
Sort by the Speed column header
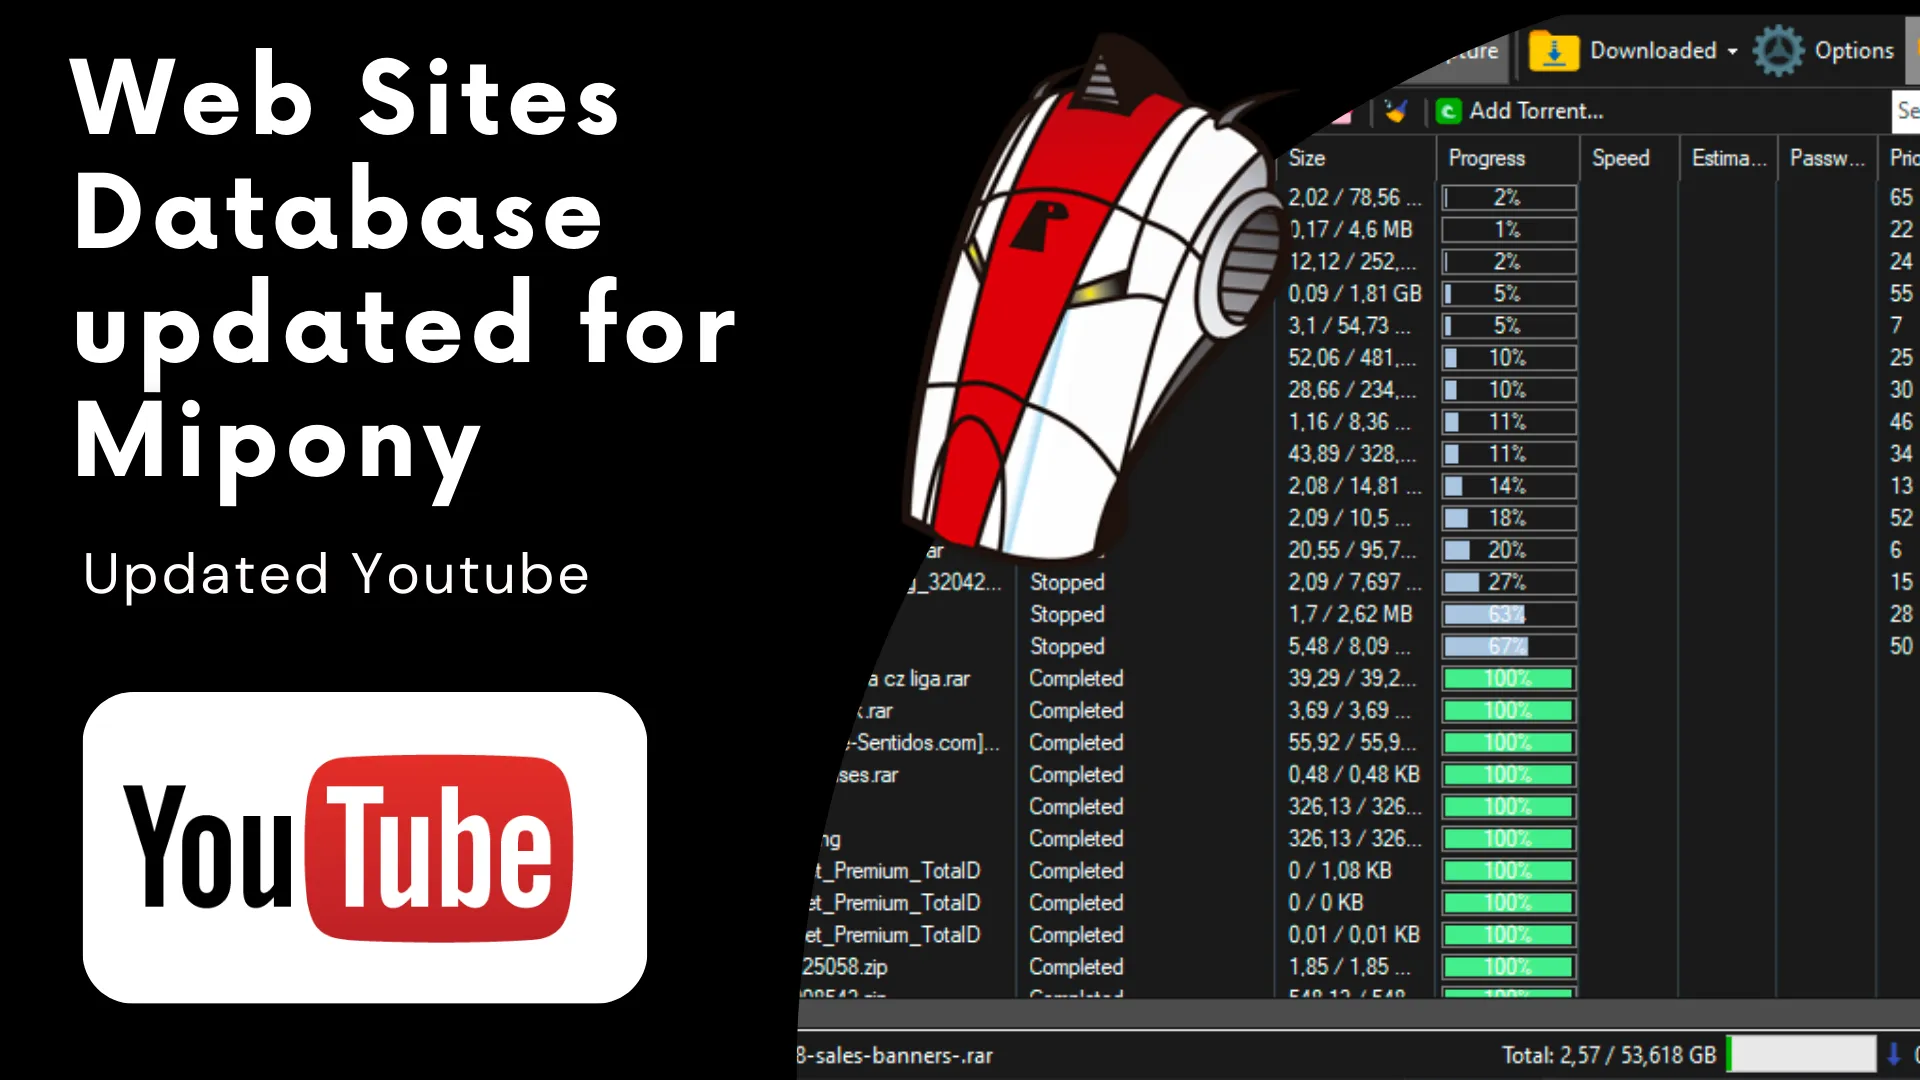[x=1620, y=158]
